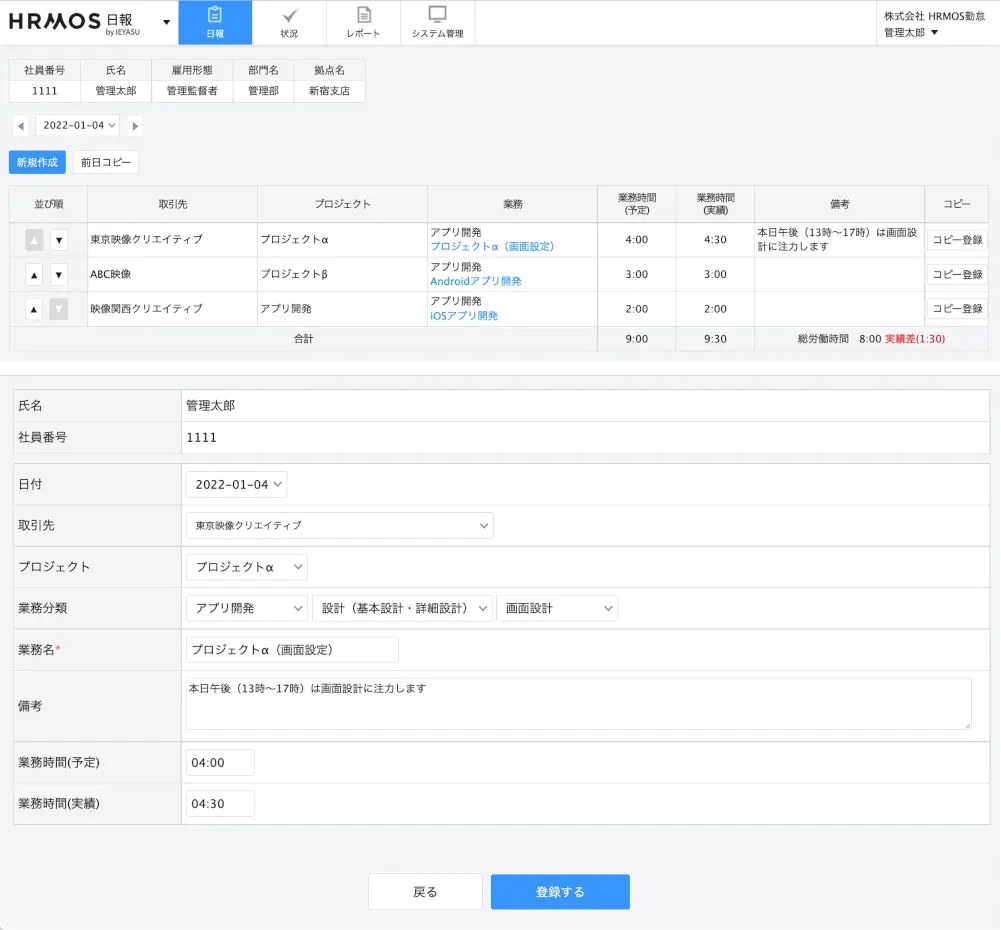Open the システム管理 monitor icon

(437, 22)
